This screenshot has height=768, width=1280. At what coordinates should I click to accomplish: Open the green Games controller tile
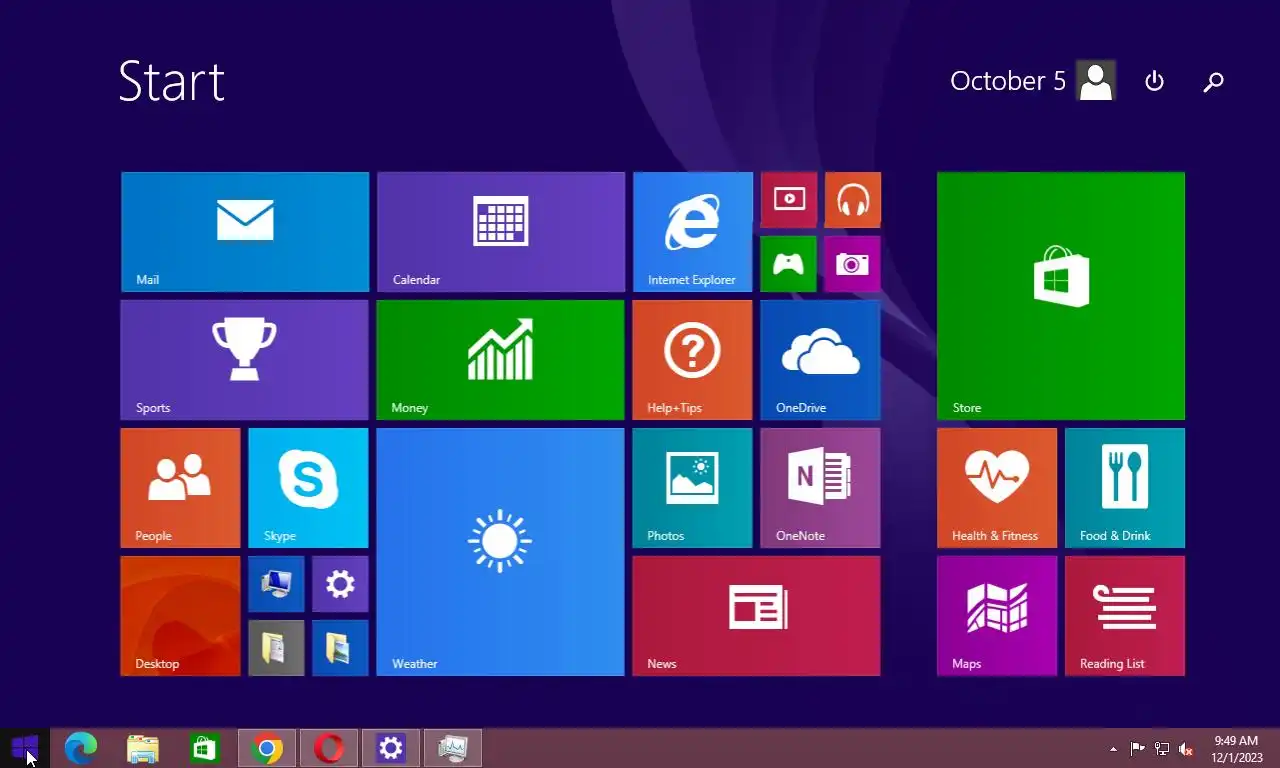[789, 264]
